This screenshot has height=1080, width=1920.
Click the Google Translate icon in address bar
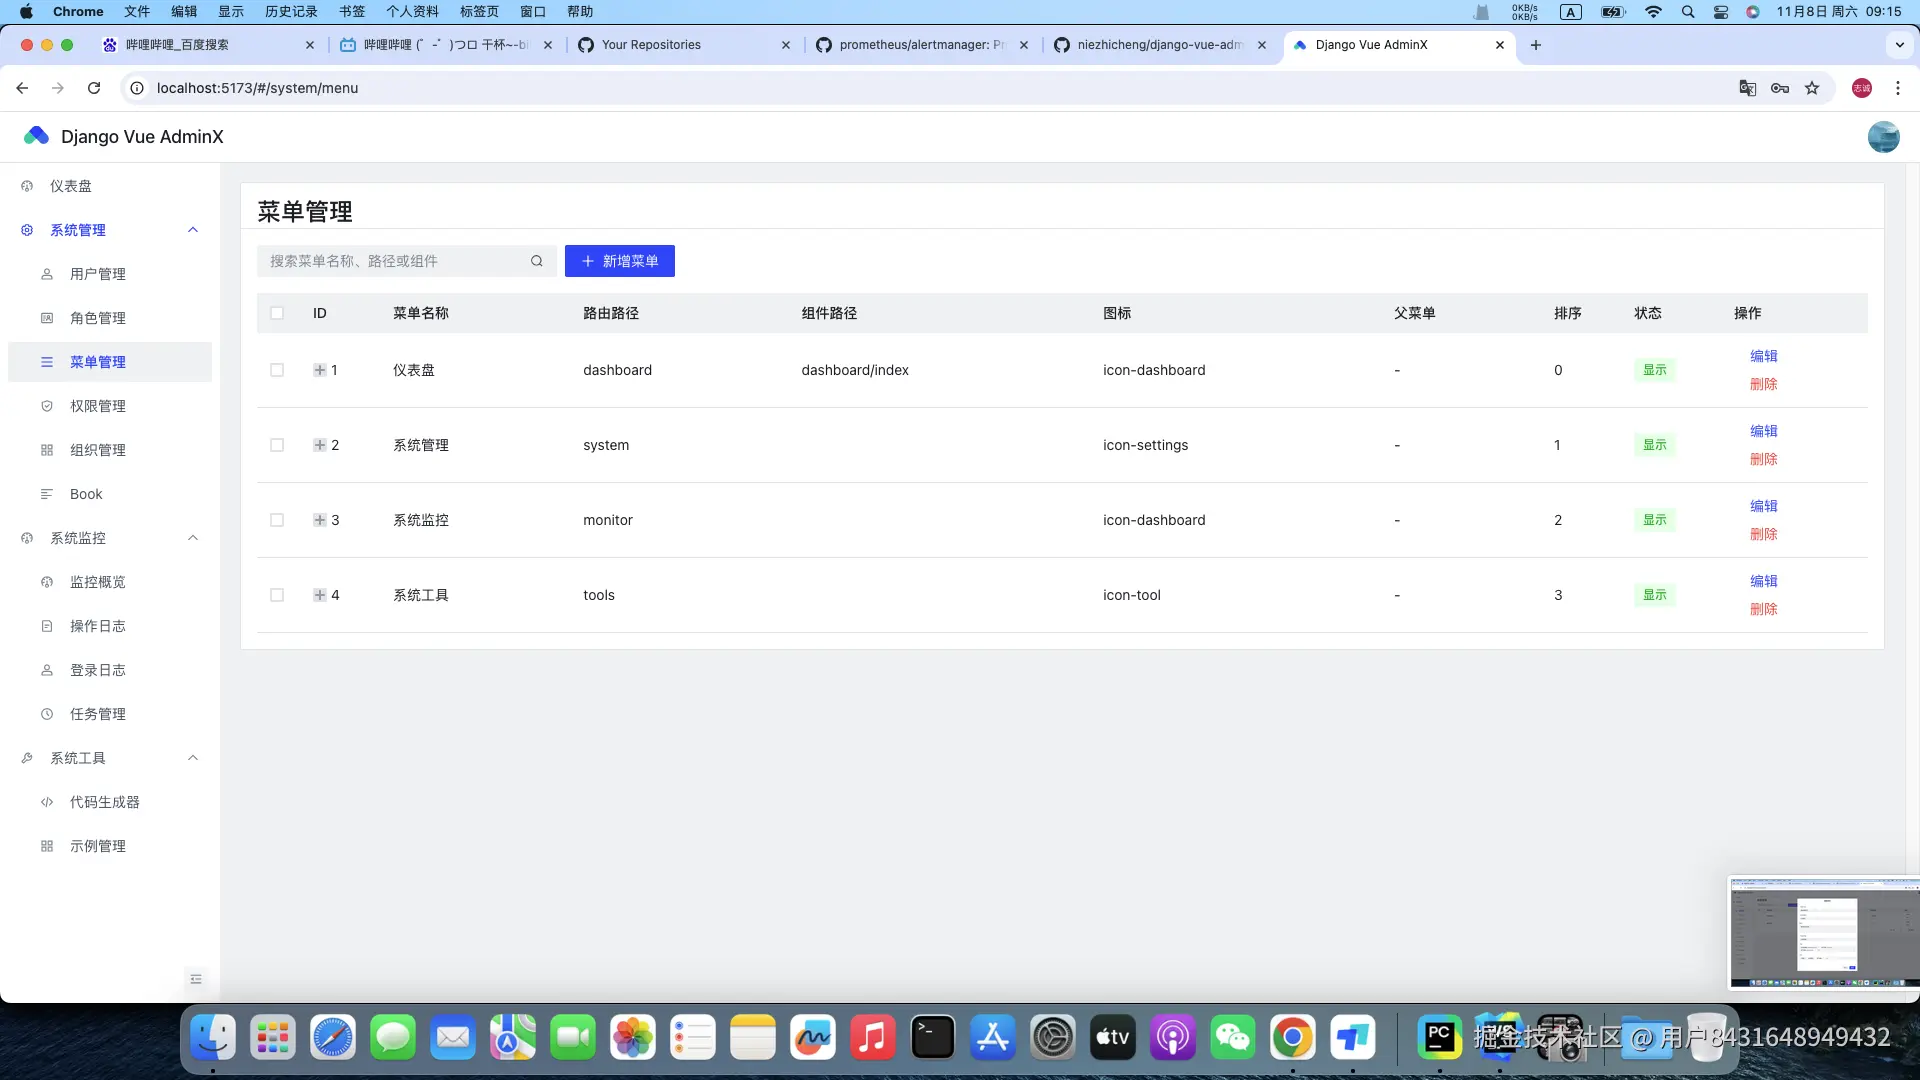point(1747,88)
